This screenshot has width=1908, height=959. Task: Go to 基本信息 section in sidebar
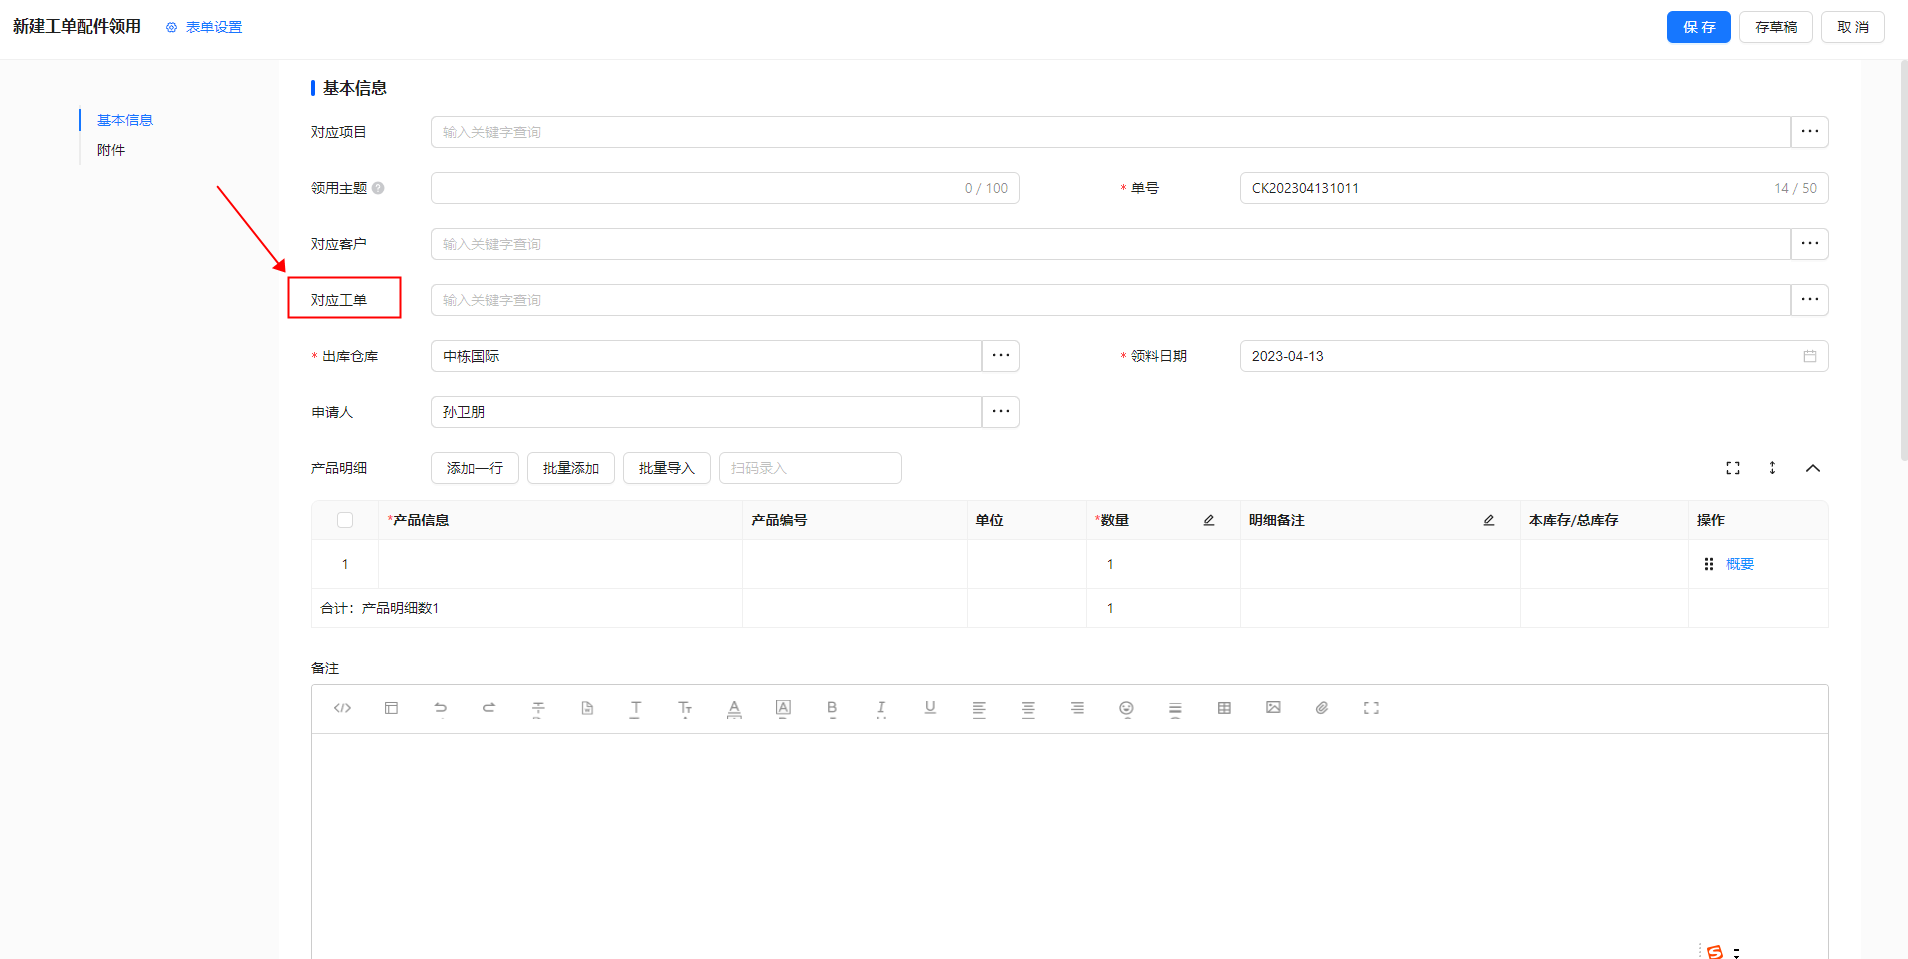click(x=125, y=120)
